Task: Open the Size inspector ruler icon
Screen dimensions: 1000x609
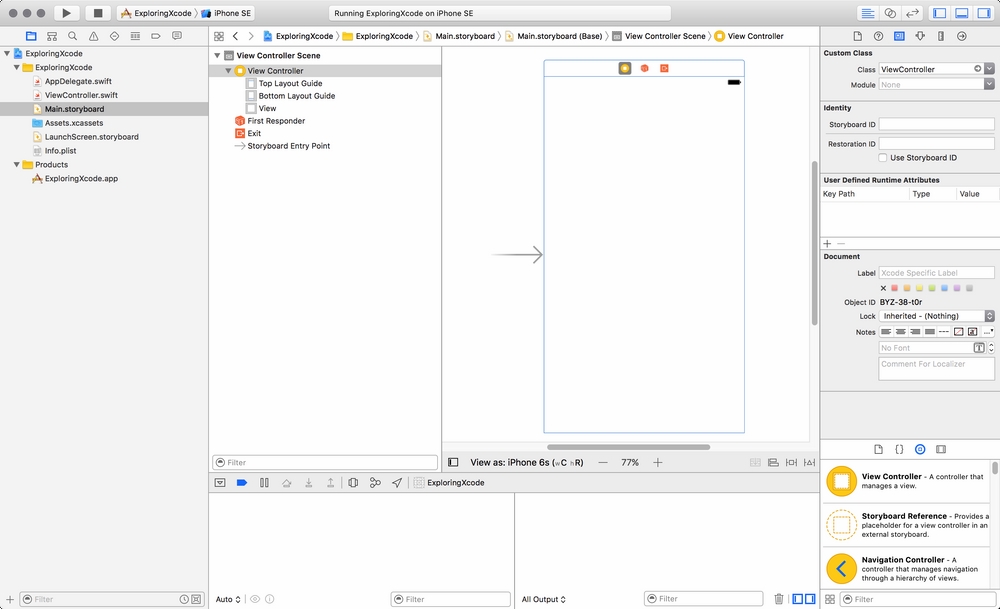Action: [941, 36]
